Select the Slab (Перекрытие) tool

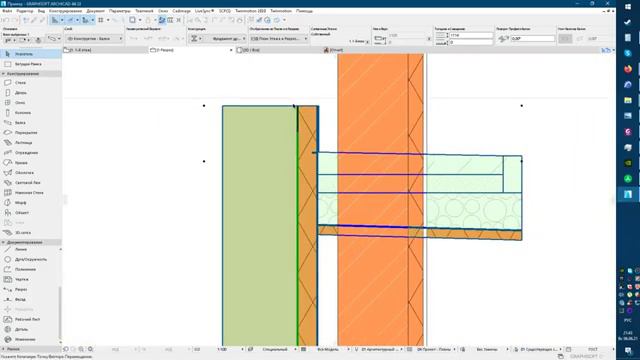click(31, 133)
